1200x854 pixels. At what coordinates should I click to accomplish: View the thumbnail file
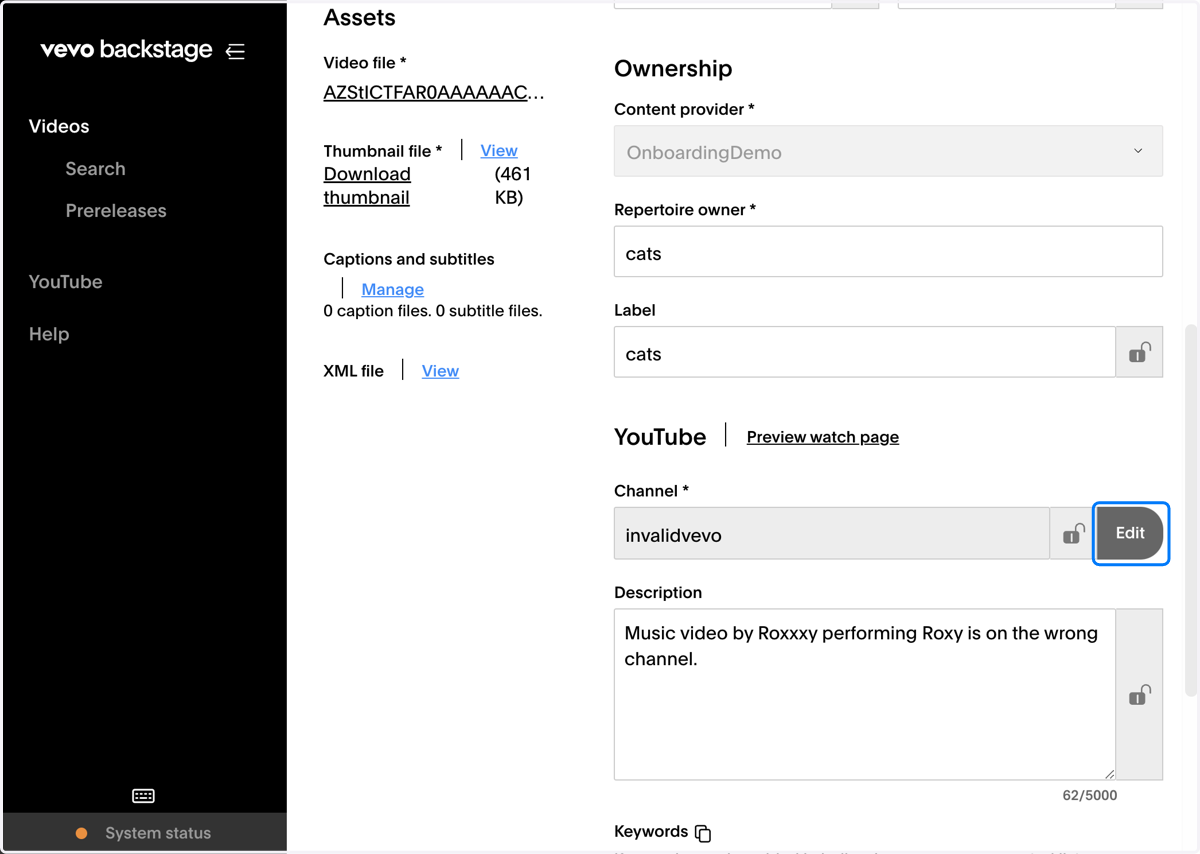499,150
